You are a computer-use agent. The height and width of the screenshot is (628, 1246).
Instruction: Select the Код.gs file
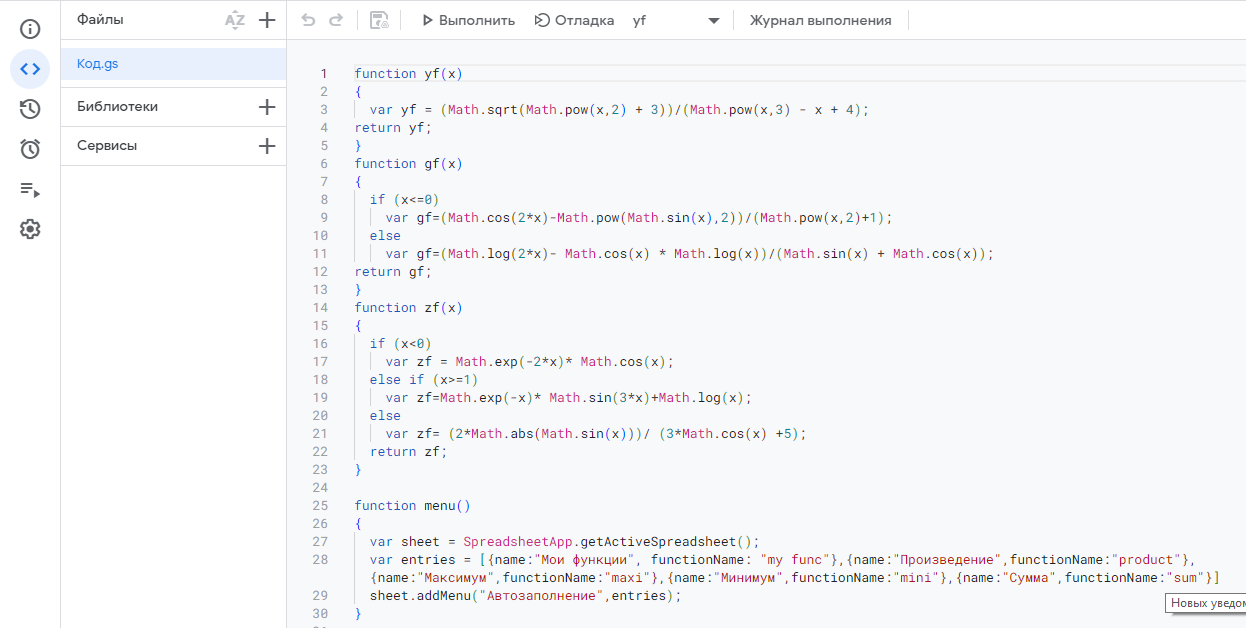tap(173, 64)
